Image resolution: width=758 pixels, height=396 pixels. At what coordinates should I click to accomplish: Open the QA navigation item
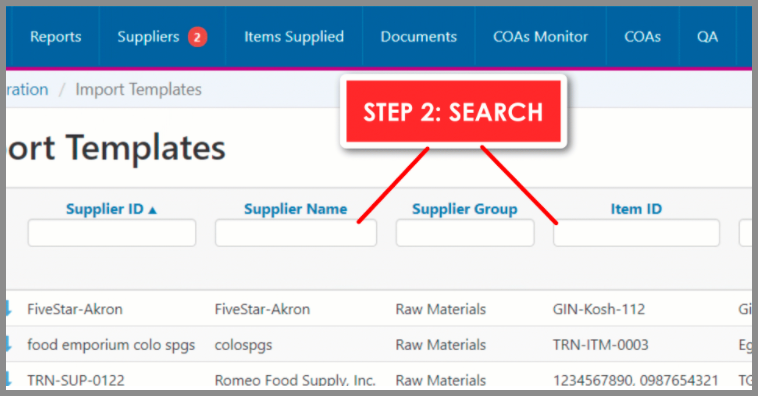click(x=707, y=37)
